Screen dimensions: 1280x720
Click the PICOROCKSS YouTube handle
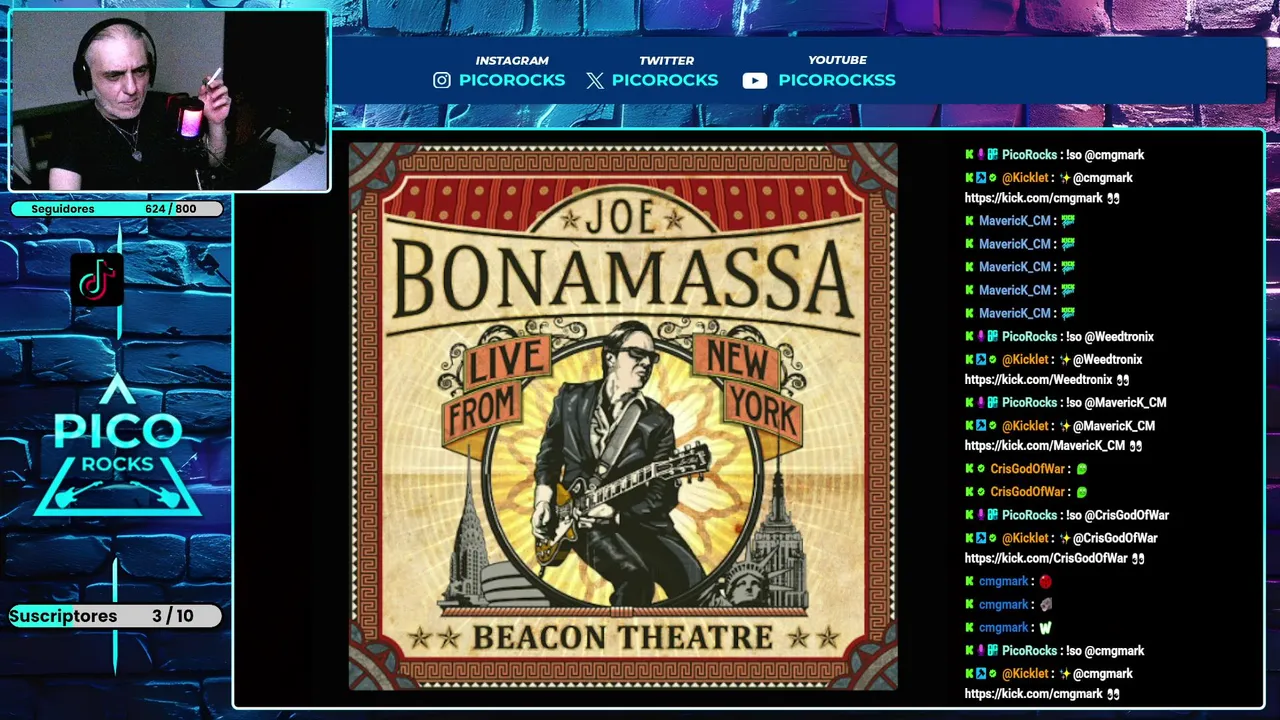pos(837,80)
